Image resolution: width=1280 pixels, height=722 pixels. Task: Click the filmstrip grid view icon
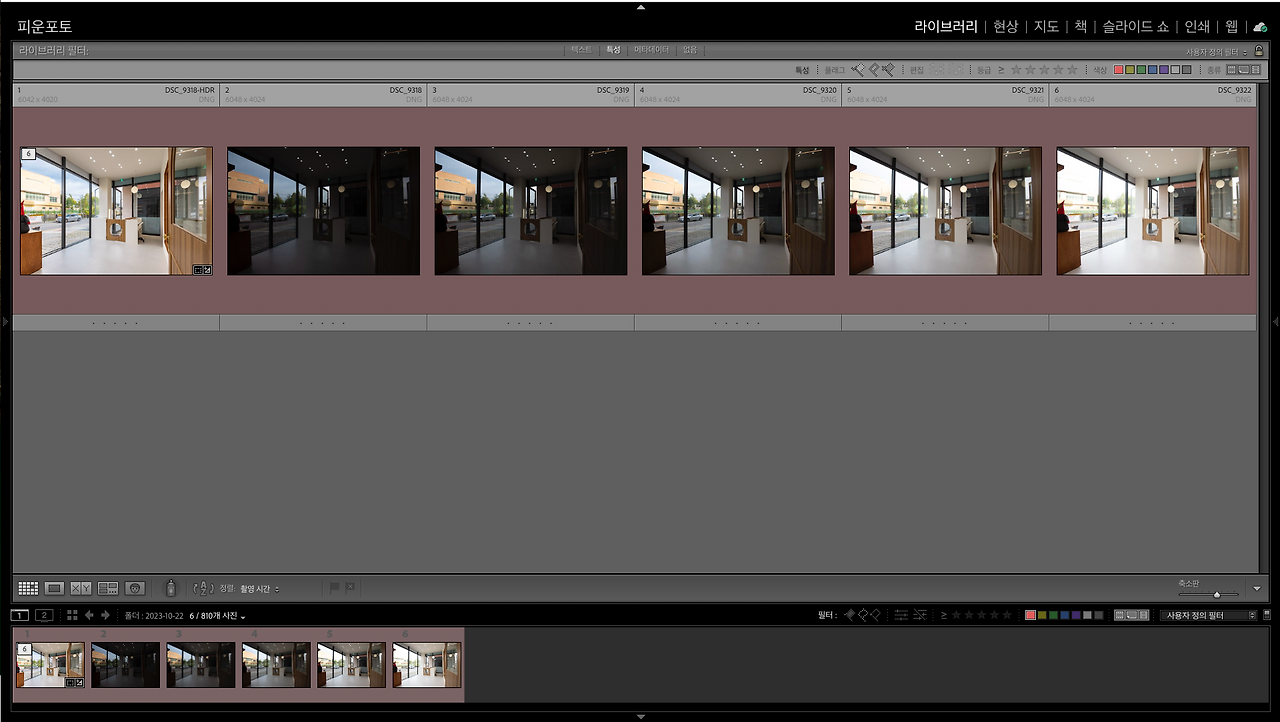pyautogui.click(x=72, y=615)
